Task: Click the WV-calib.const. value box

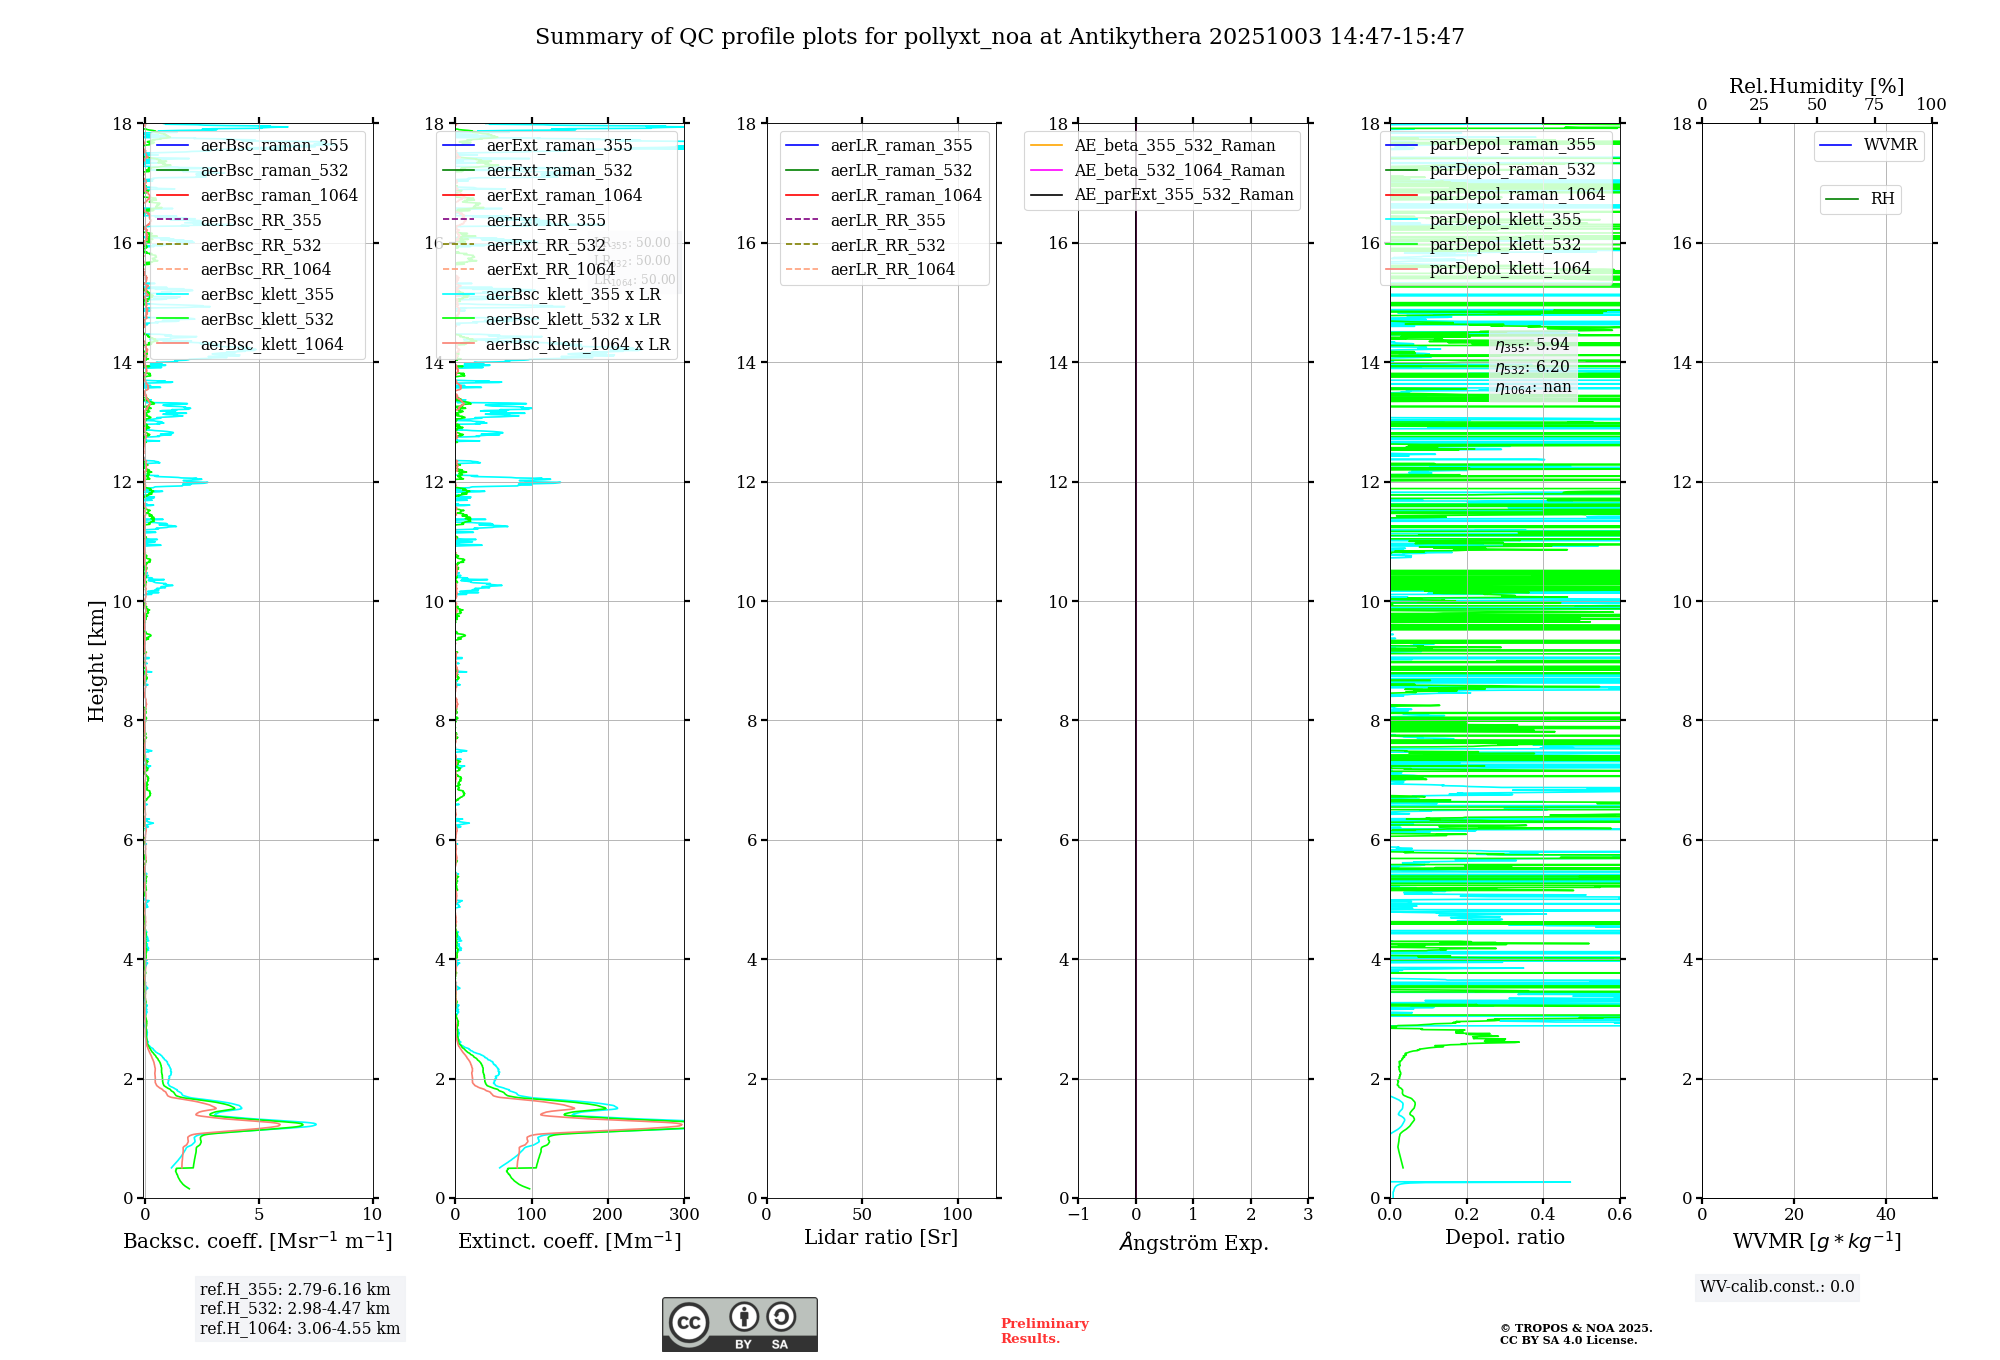Action: pyautogui.click(x=1776, y=1287)
